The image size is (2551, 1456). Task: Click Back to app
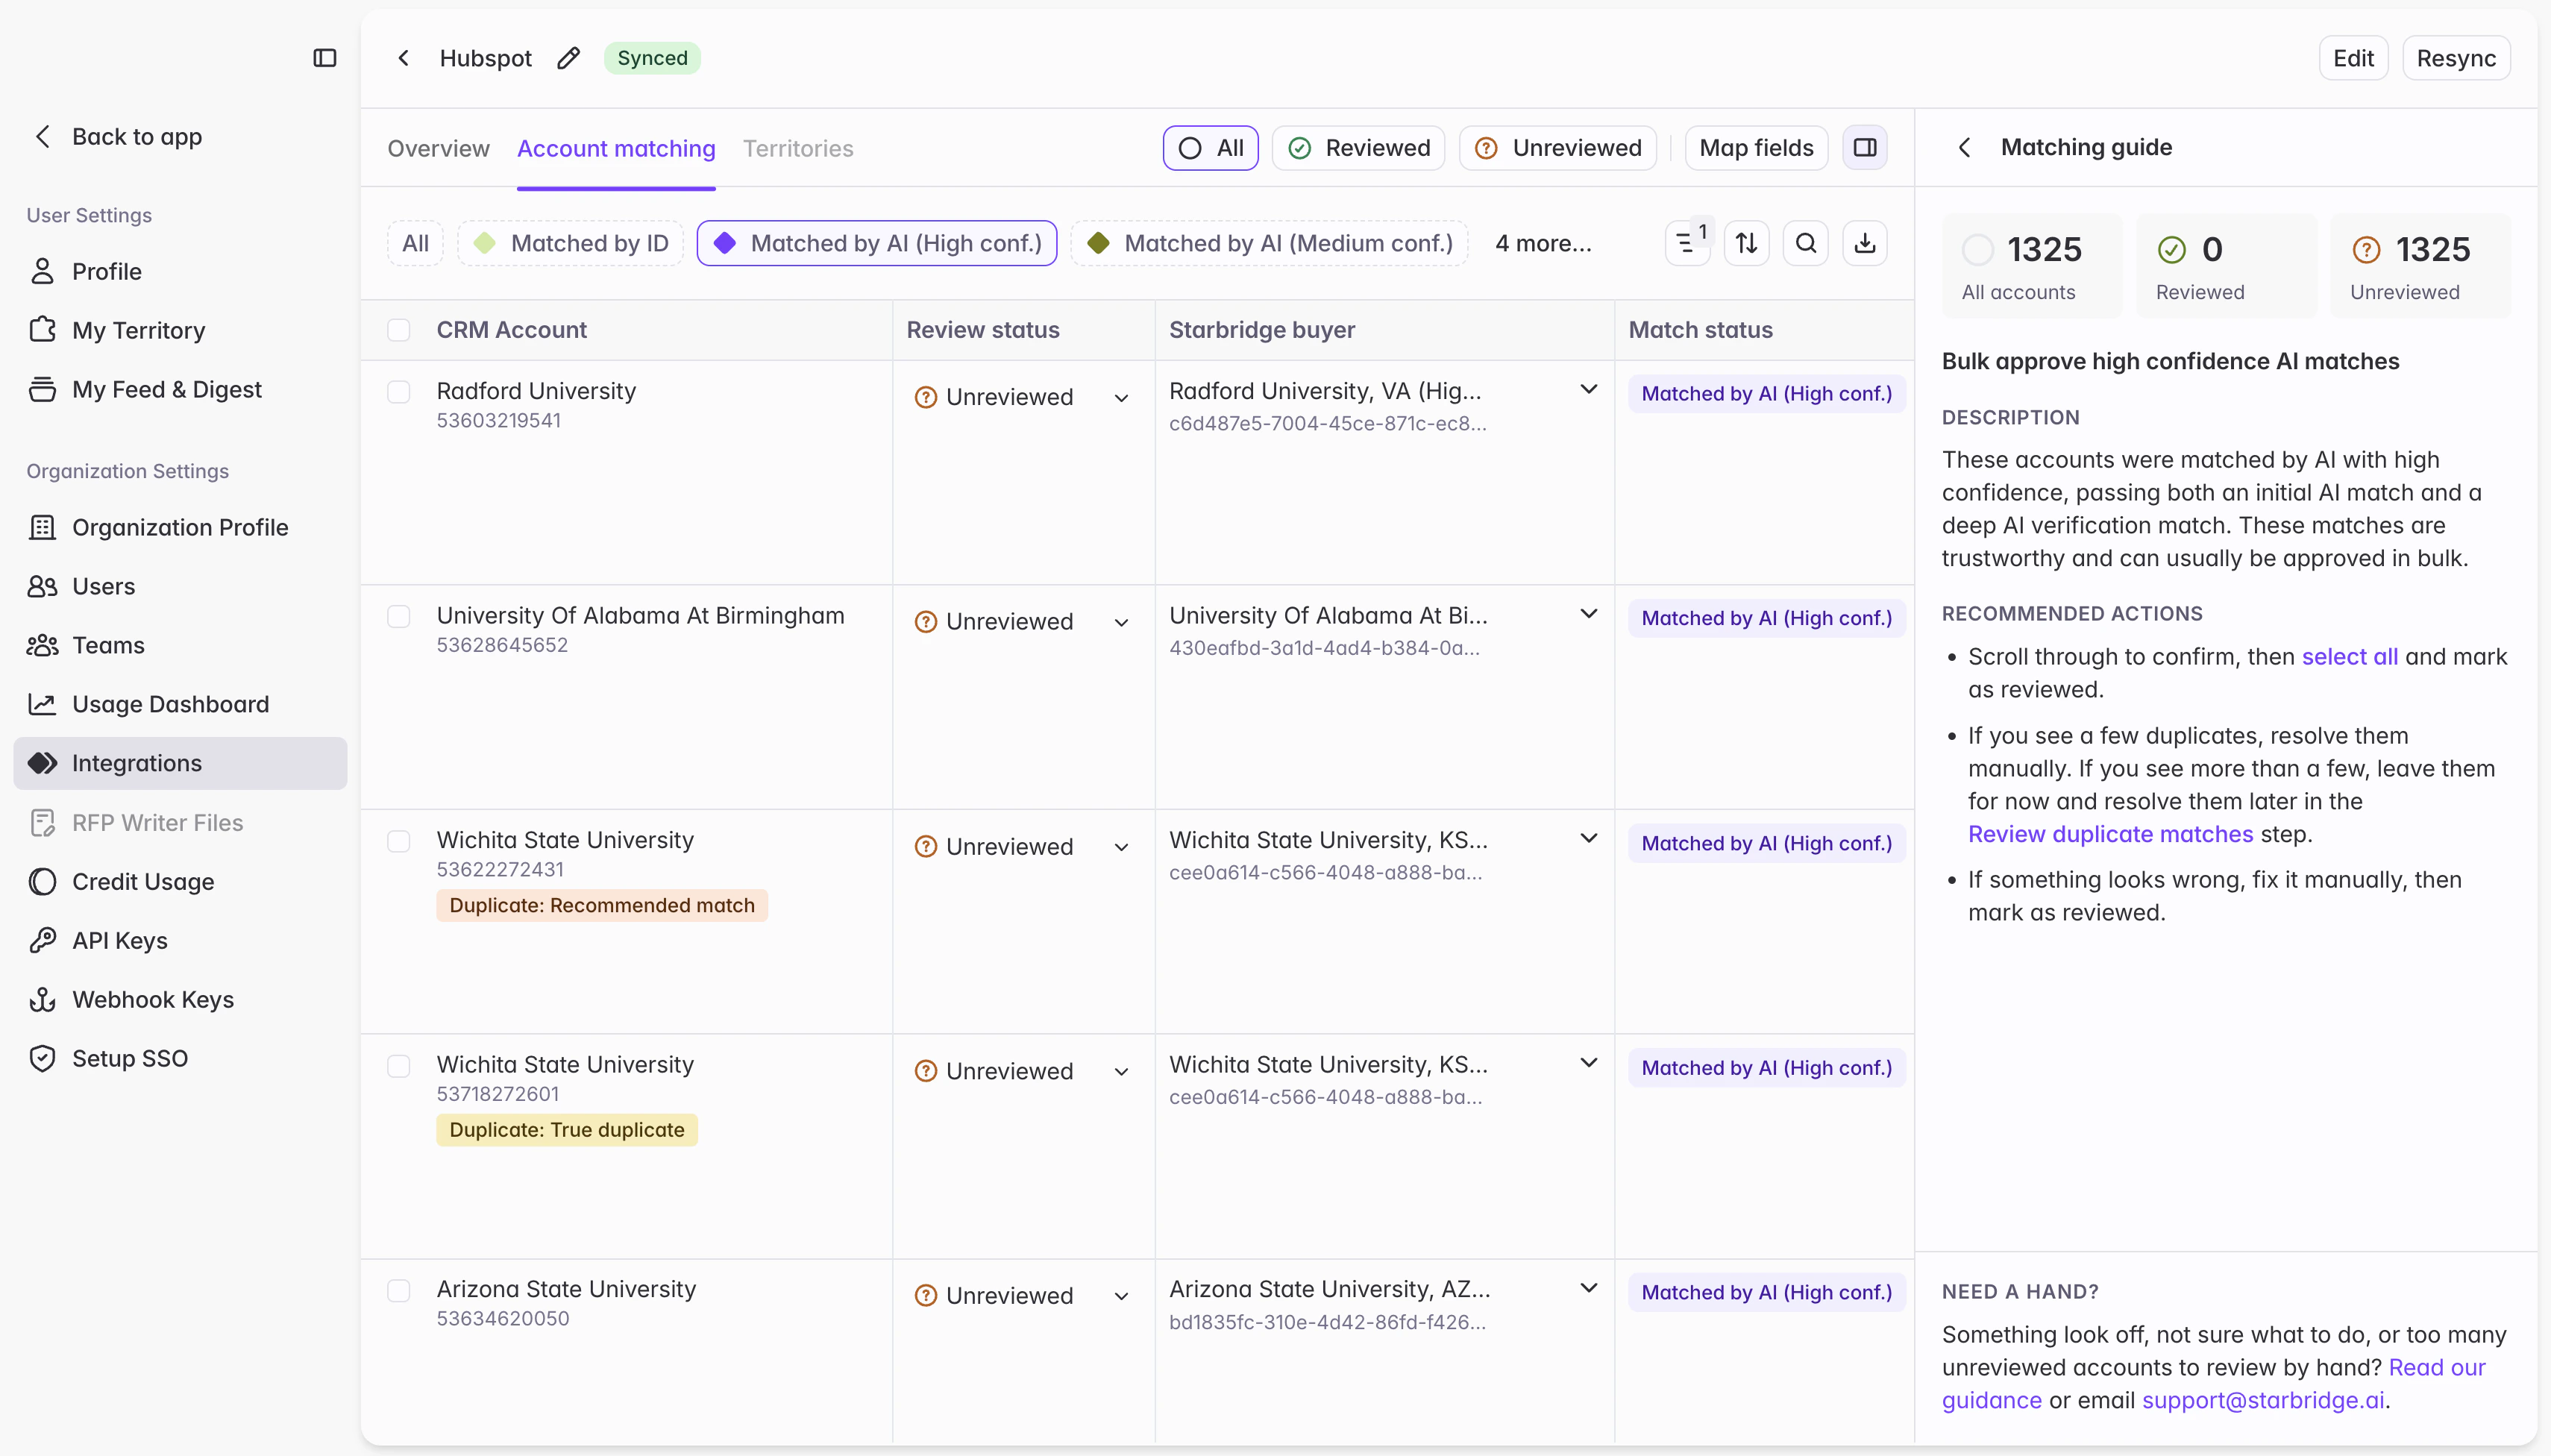(x=118, y=137)
